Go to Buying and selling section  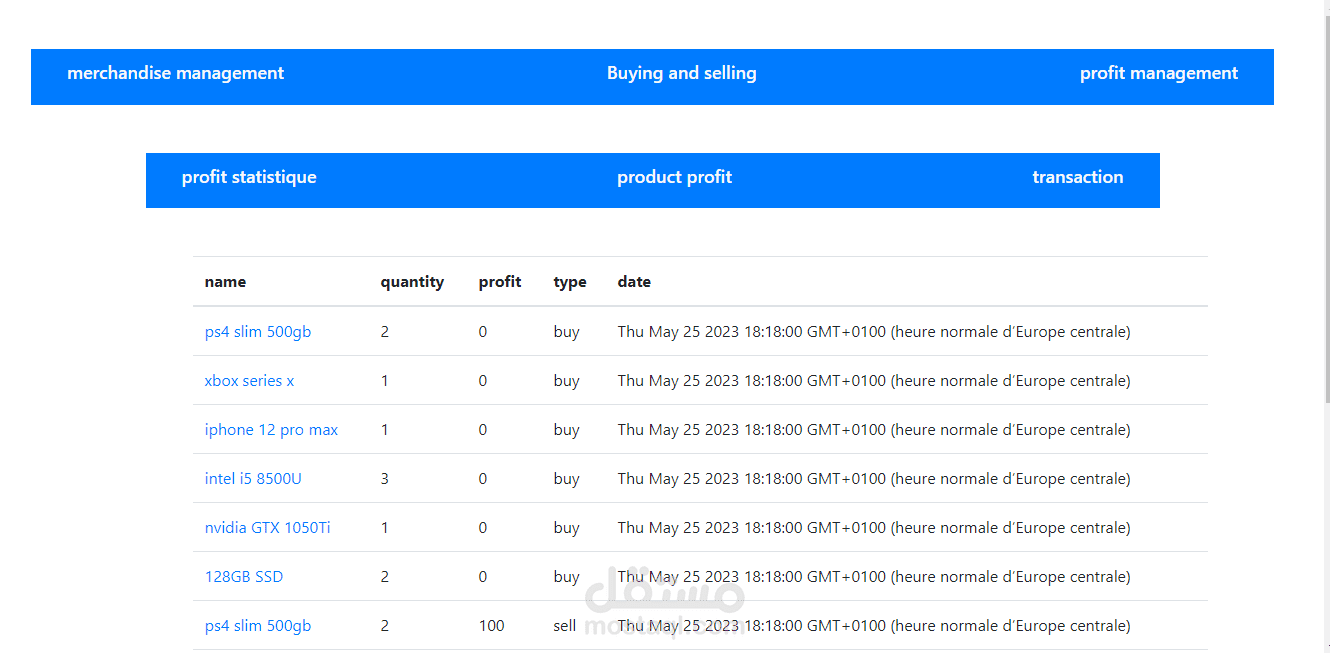click(x=681, y=74)
